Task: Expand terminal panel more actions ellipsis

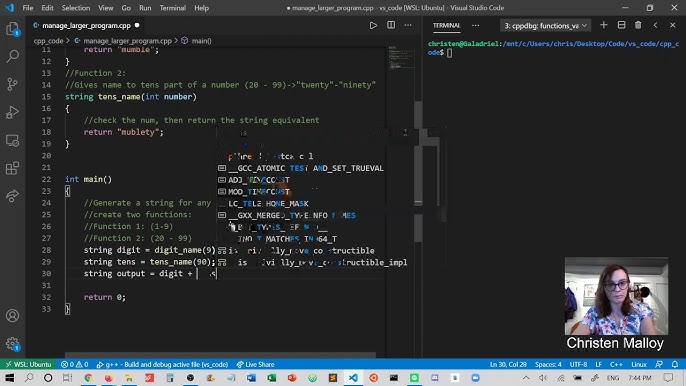Action: coord(476,25)
